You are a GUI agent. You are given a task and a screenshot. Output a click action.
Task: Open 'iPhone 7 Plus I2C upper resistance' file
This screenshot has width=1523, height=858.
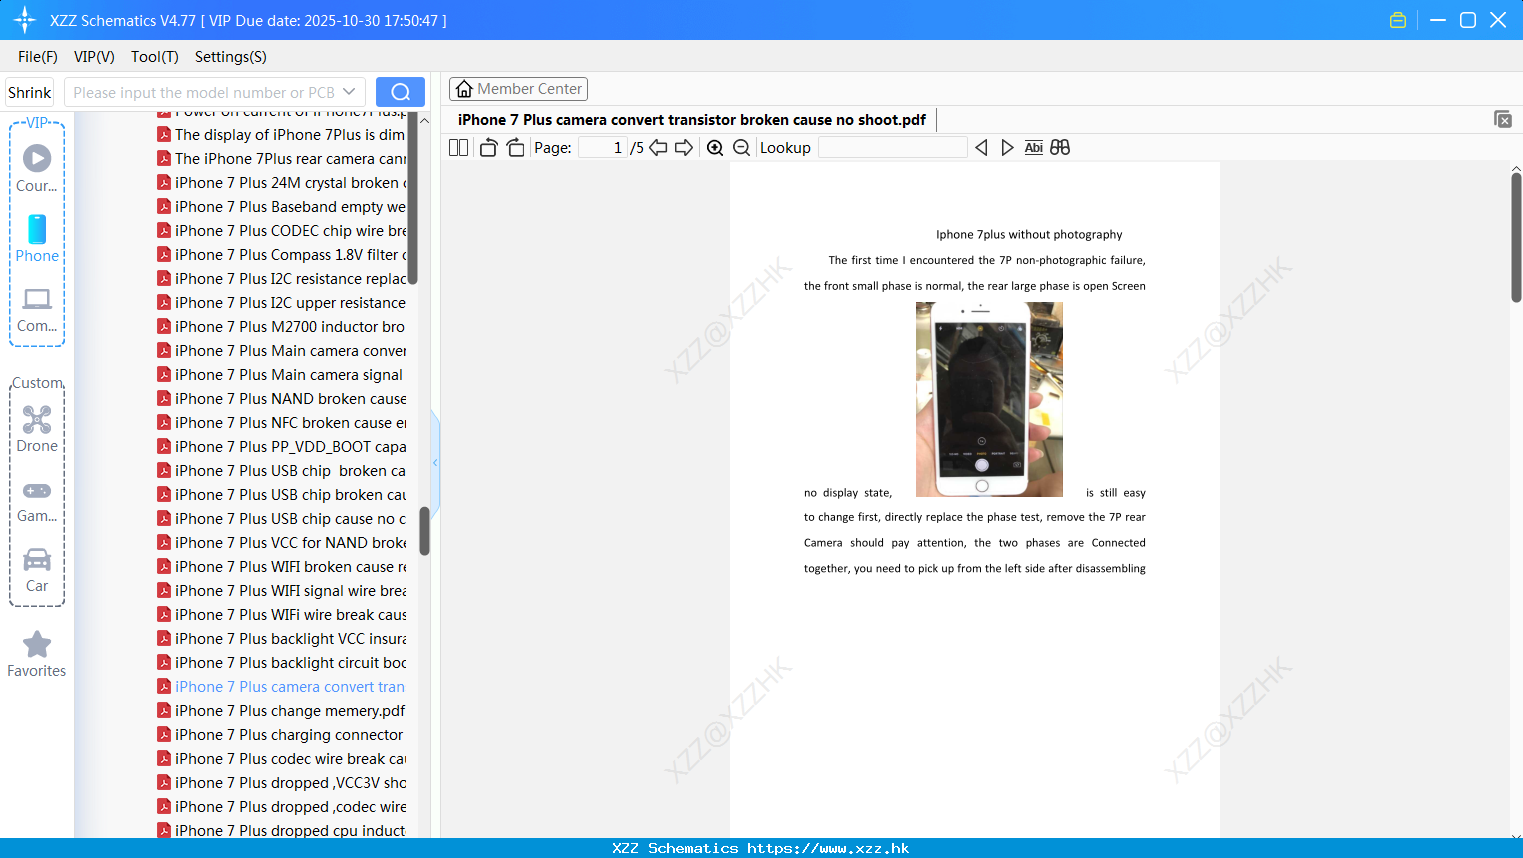[x=282, y=303]
